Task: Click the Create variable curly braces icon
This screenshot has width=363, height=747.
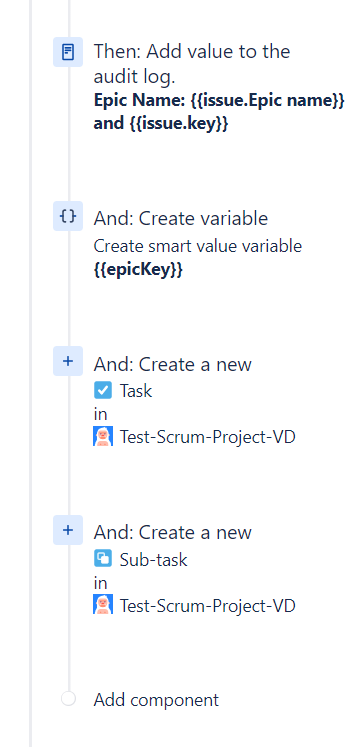Action: 68,216
